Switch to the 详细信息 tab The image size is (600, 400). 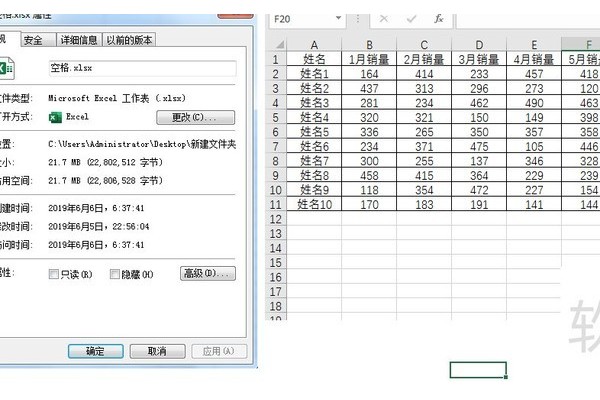pyautogui.click(x=79, y=40)
